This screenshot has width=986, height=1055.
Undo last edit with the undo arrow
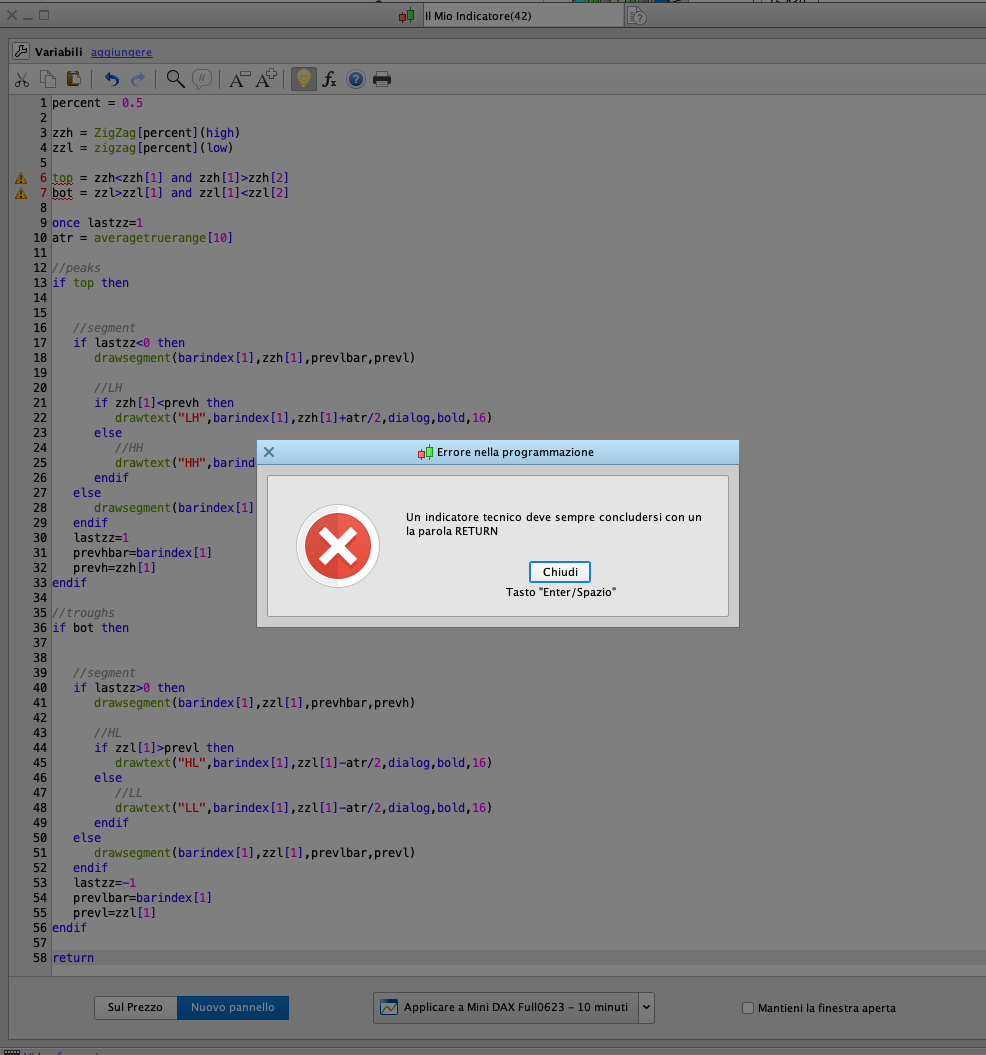pyautogui.click(x=112, y=79)
